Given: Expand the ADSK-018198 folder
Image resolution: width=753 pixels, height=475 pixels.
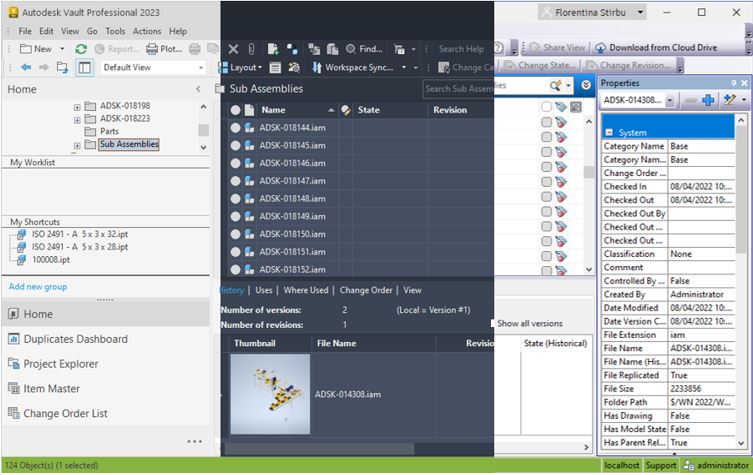Looking at the screenshot, I should click(x=77, y=107).
